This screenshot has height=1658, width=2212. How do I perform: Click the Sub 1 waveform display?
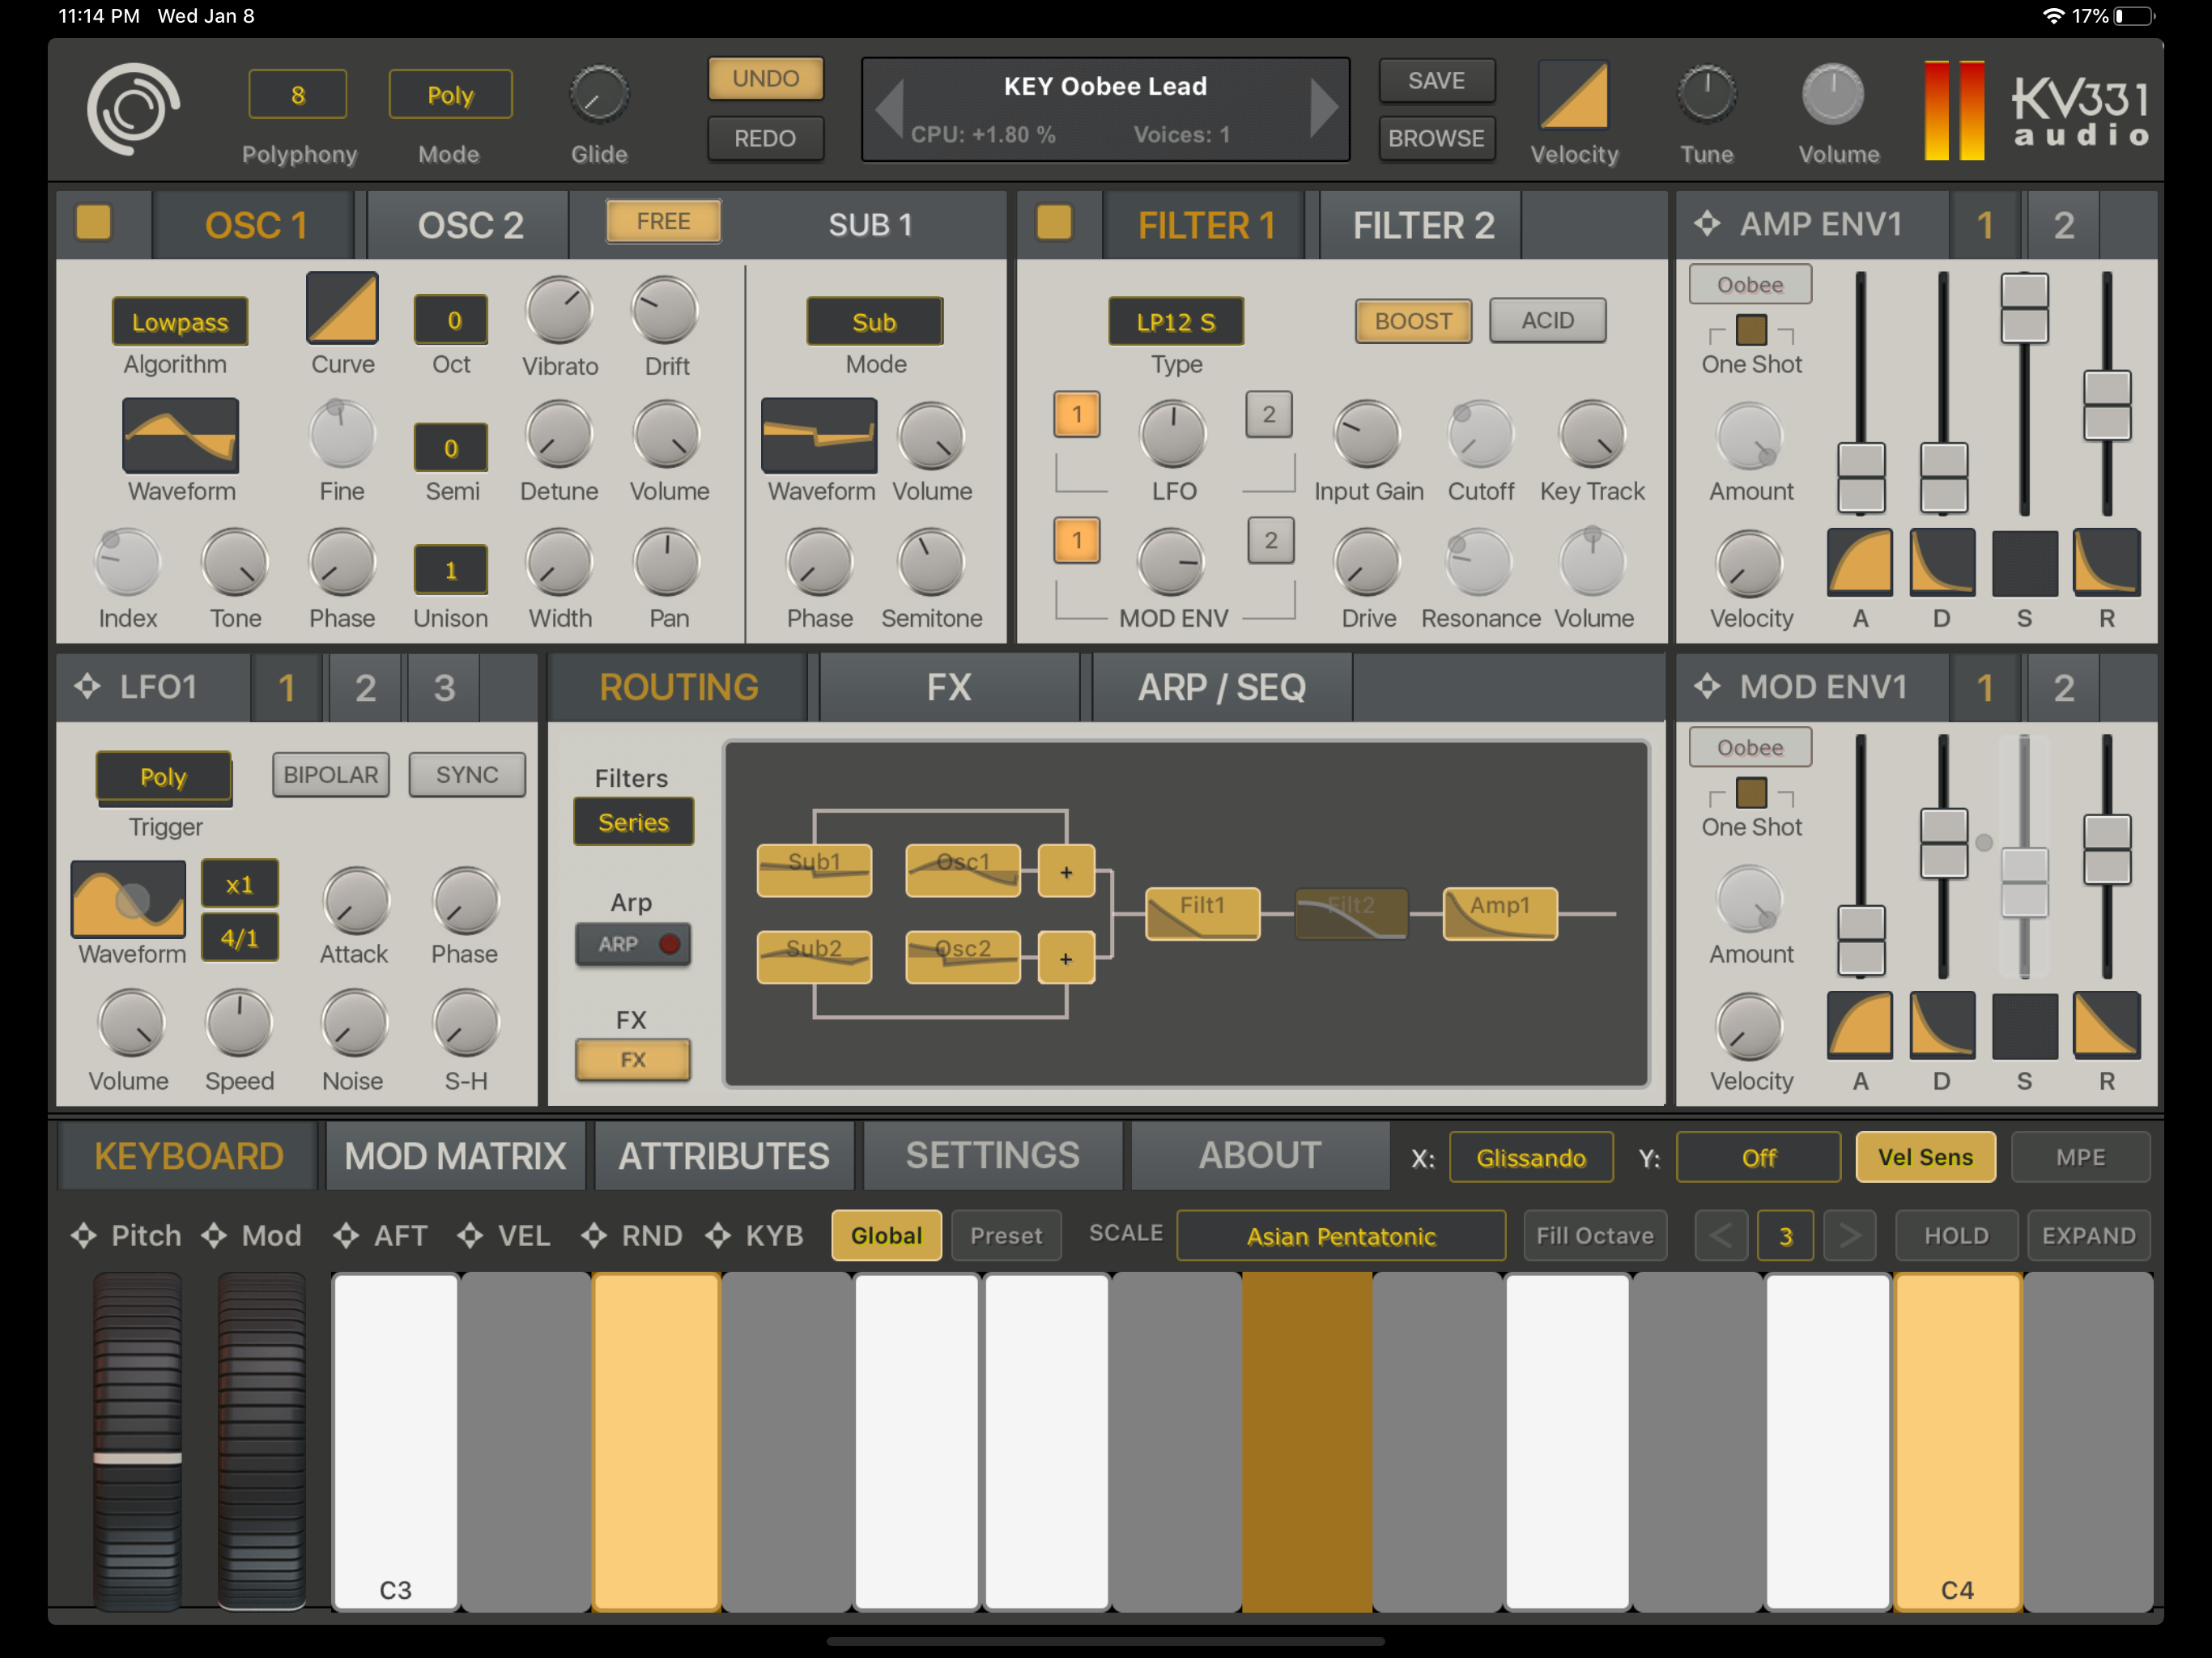(818, 435)
